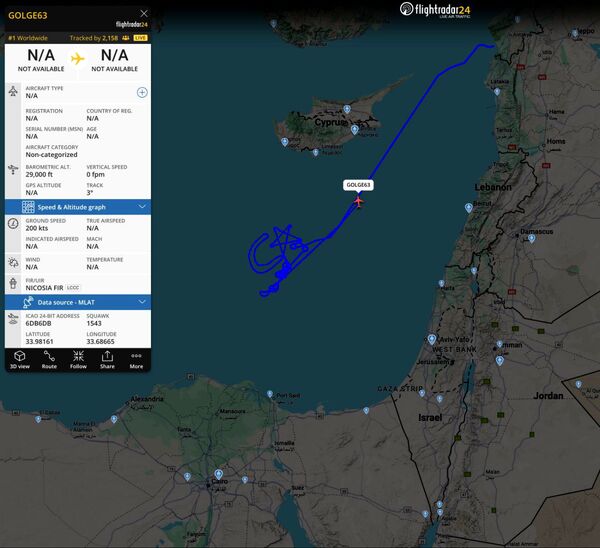600x548 pixels.
Task: Click the ICAO address 6DB6DB value
Action: [38, 323]
